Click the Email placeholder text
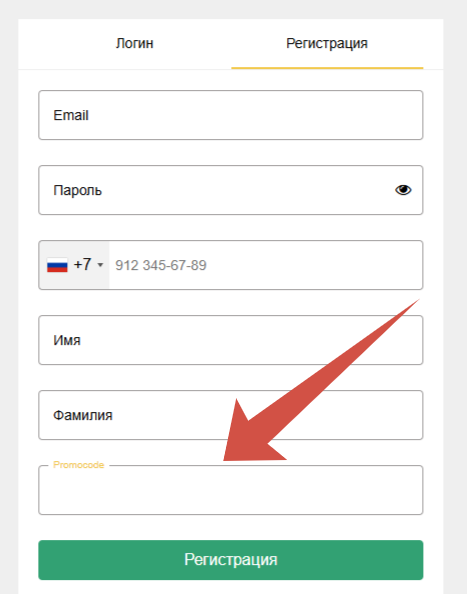The image size is (467, 594). pos(71,115)
